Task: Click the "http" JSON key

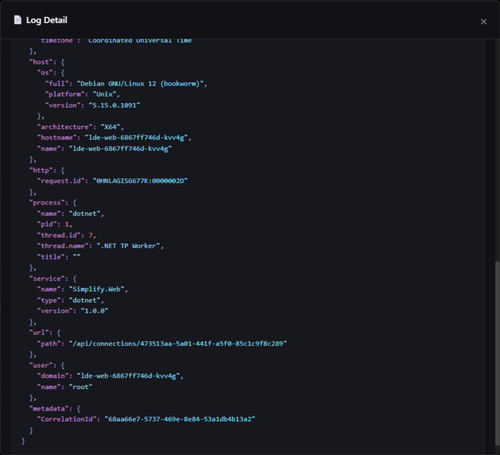Action: pos(41,170)
